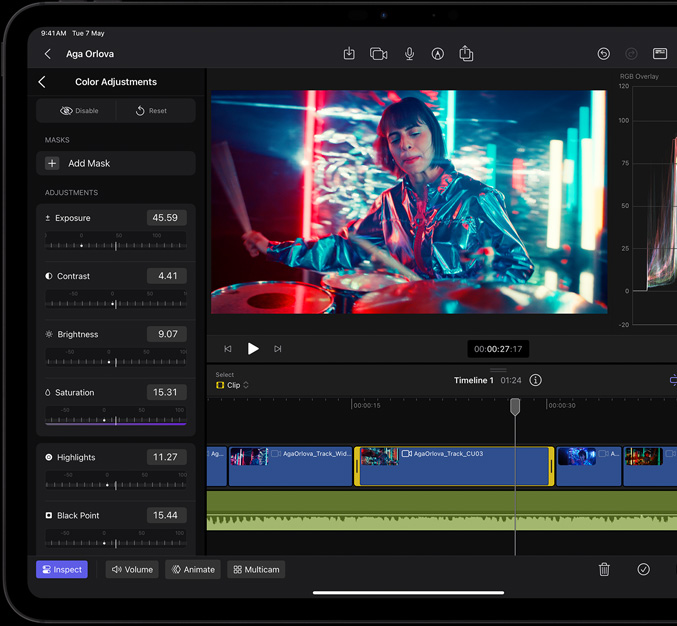This screenshot has width=677, height=626.
Task: Toggle the Inspect panel button
Action: click(x=62, y=569)
